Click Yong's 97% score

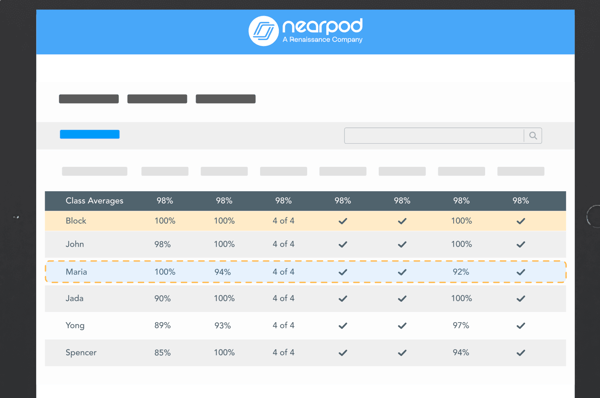coord(461,325)
